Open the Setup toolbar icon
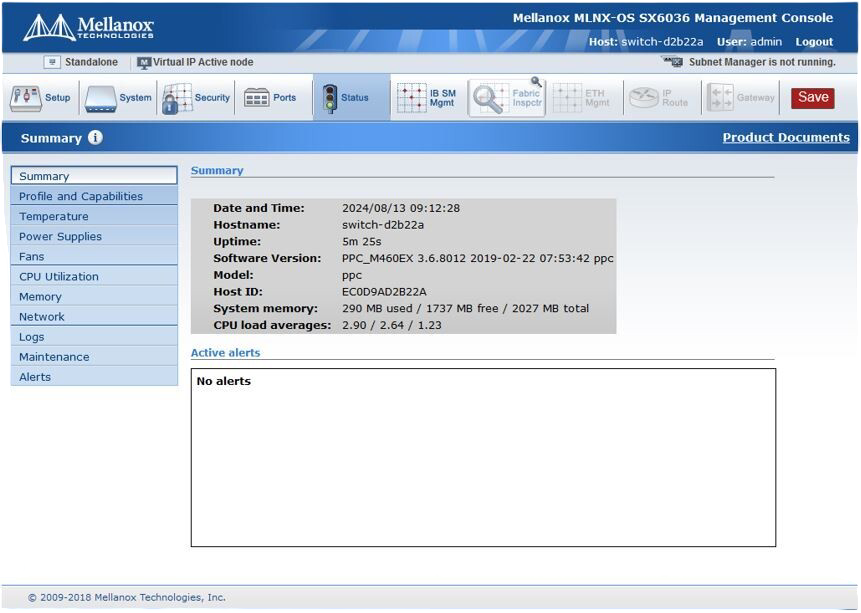 tap(25, 98)
